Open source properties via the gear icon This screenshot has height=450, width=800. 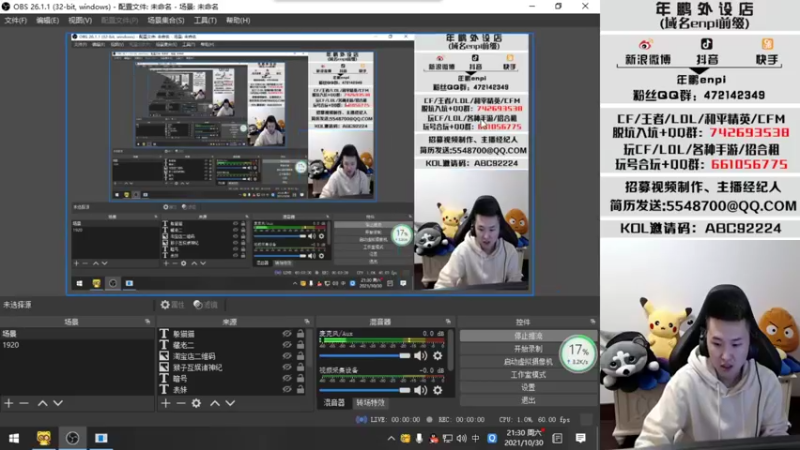(196, 403)
